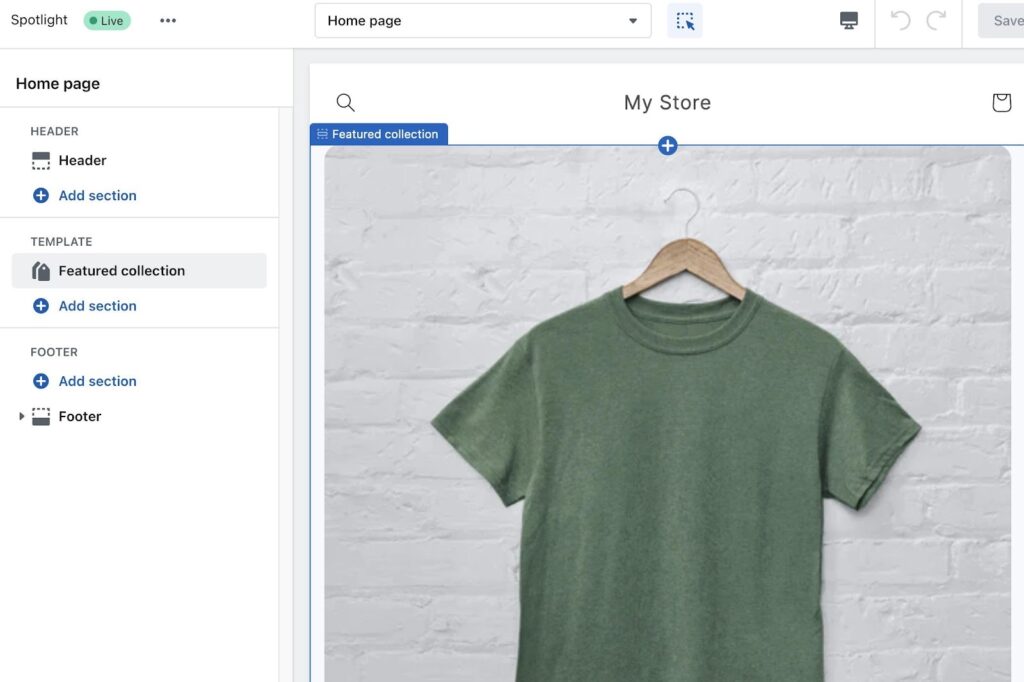Open the three-dot more actions menu
Screen dimensions: 1024x682
click(x=168, y=21)
